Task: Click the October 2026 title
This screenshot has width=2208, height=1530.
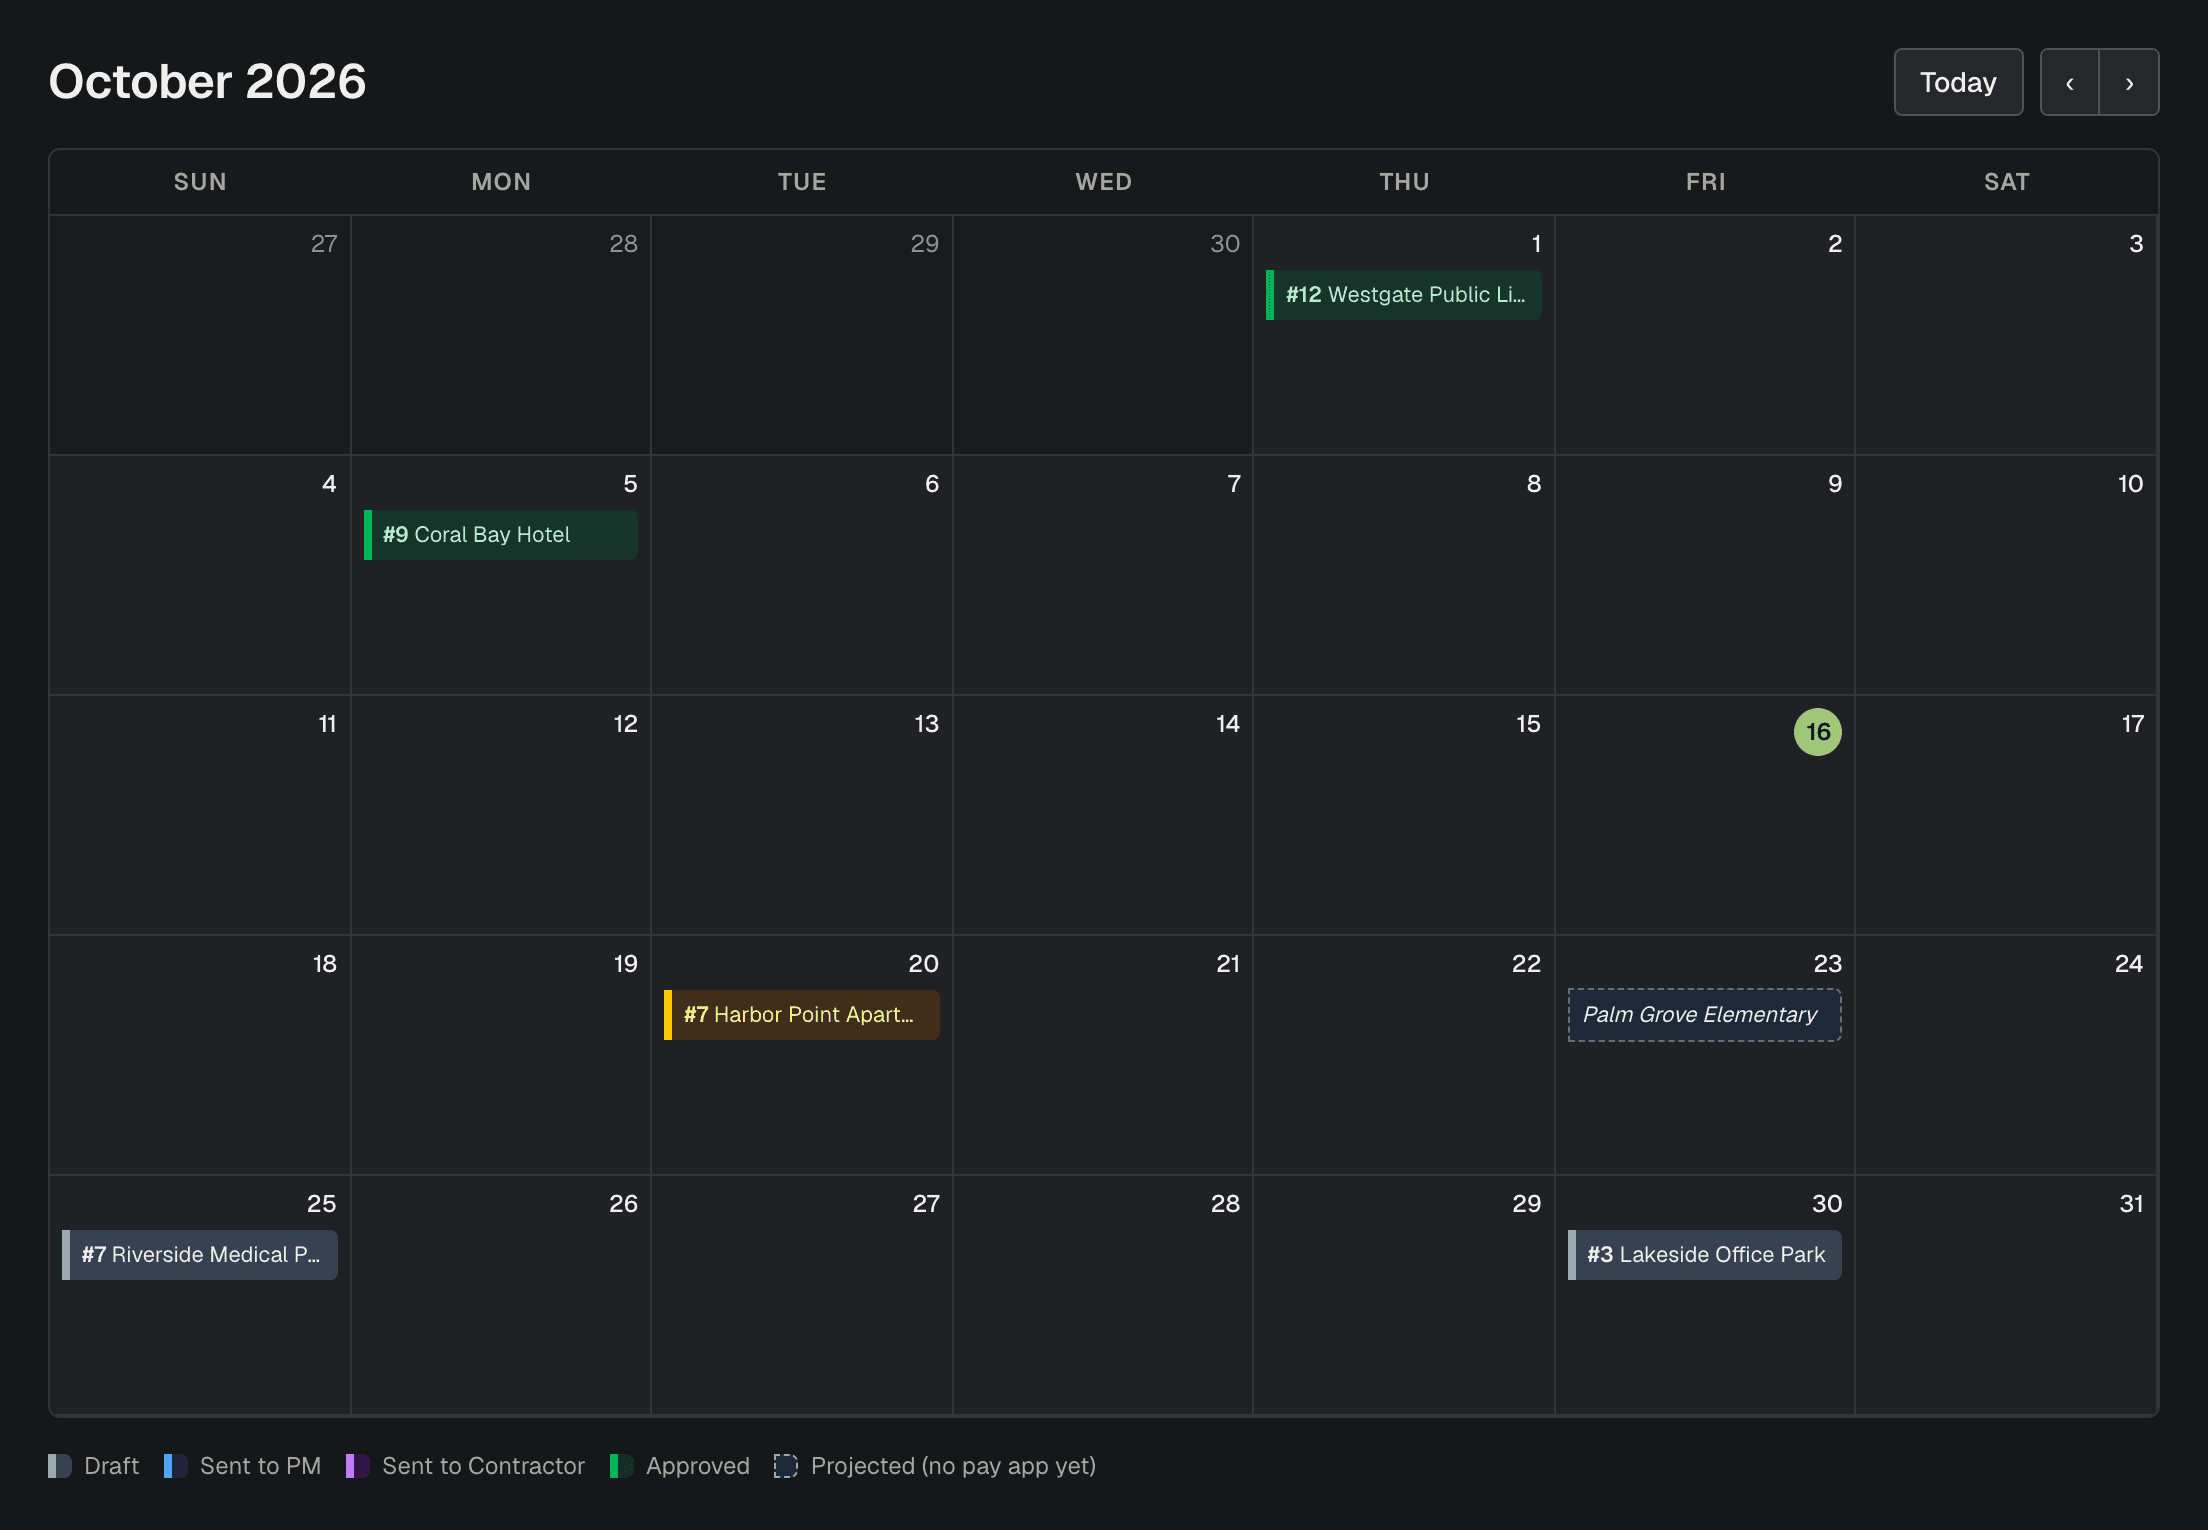Action: click(207, 81)
